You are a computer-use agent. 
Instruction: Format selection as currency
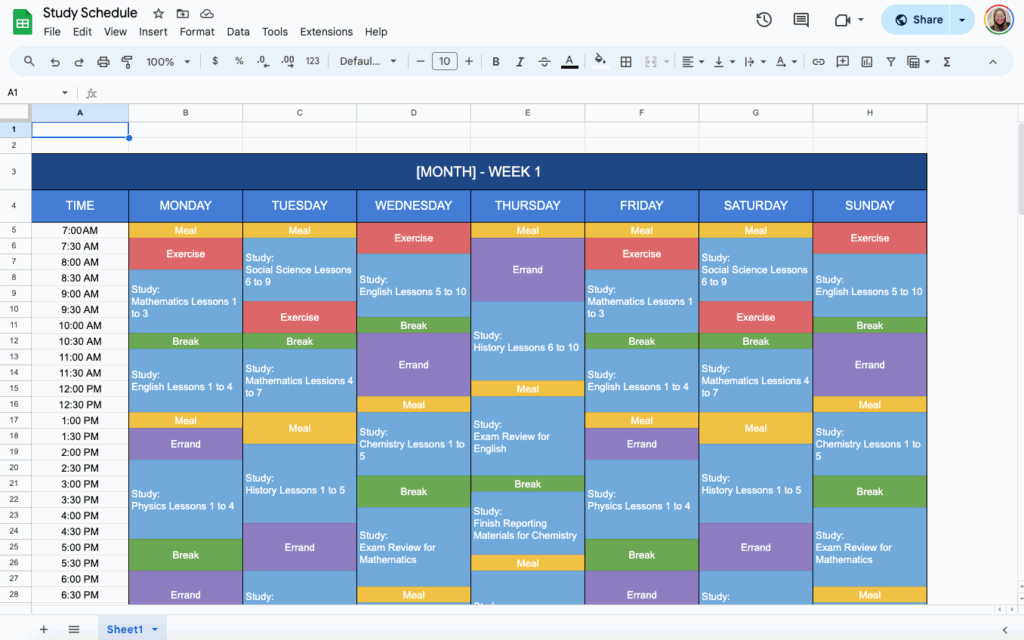pos(214,61)
